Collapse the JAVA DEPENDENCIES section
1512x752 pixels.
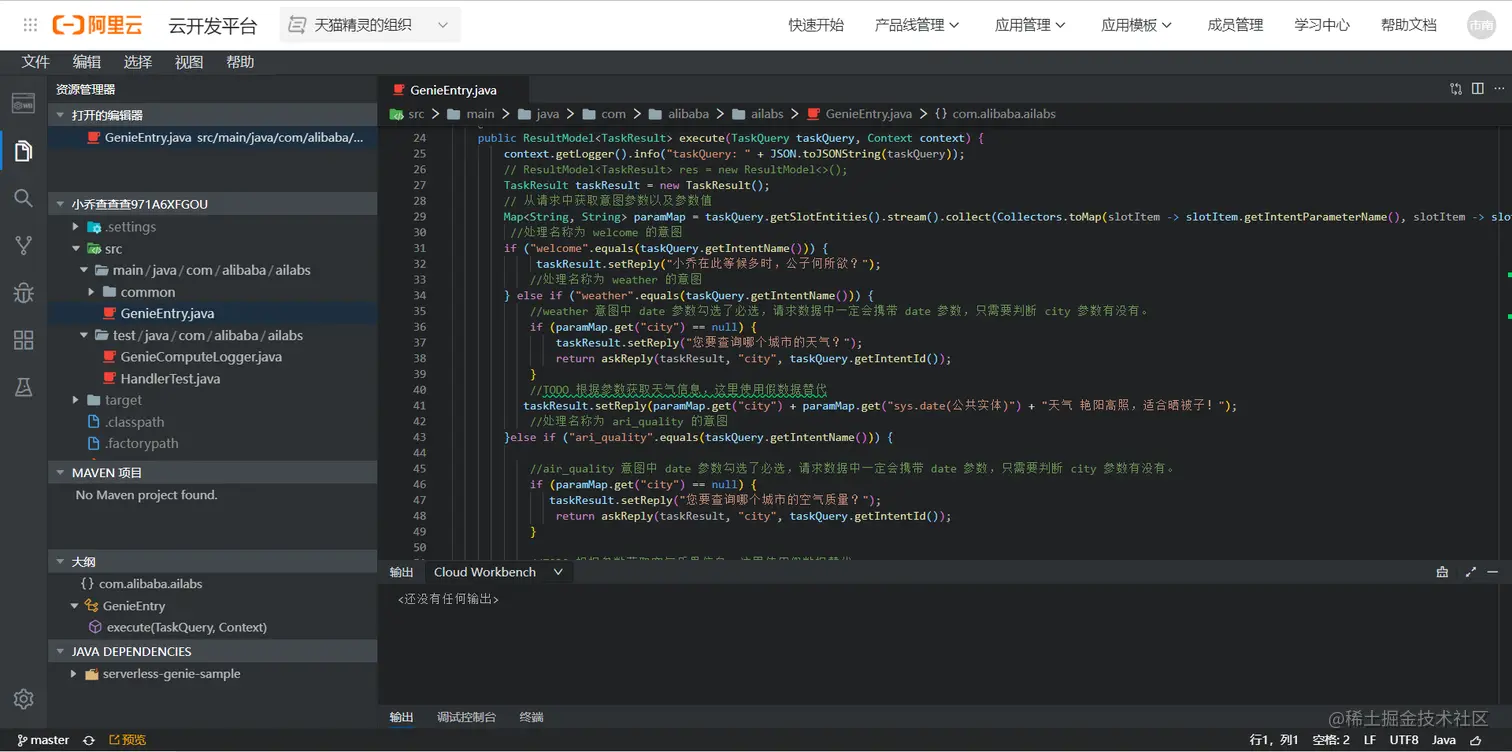pyautogui.click(x=212, y=651)
